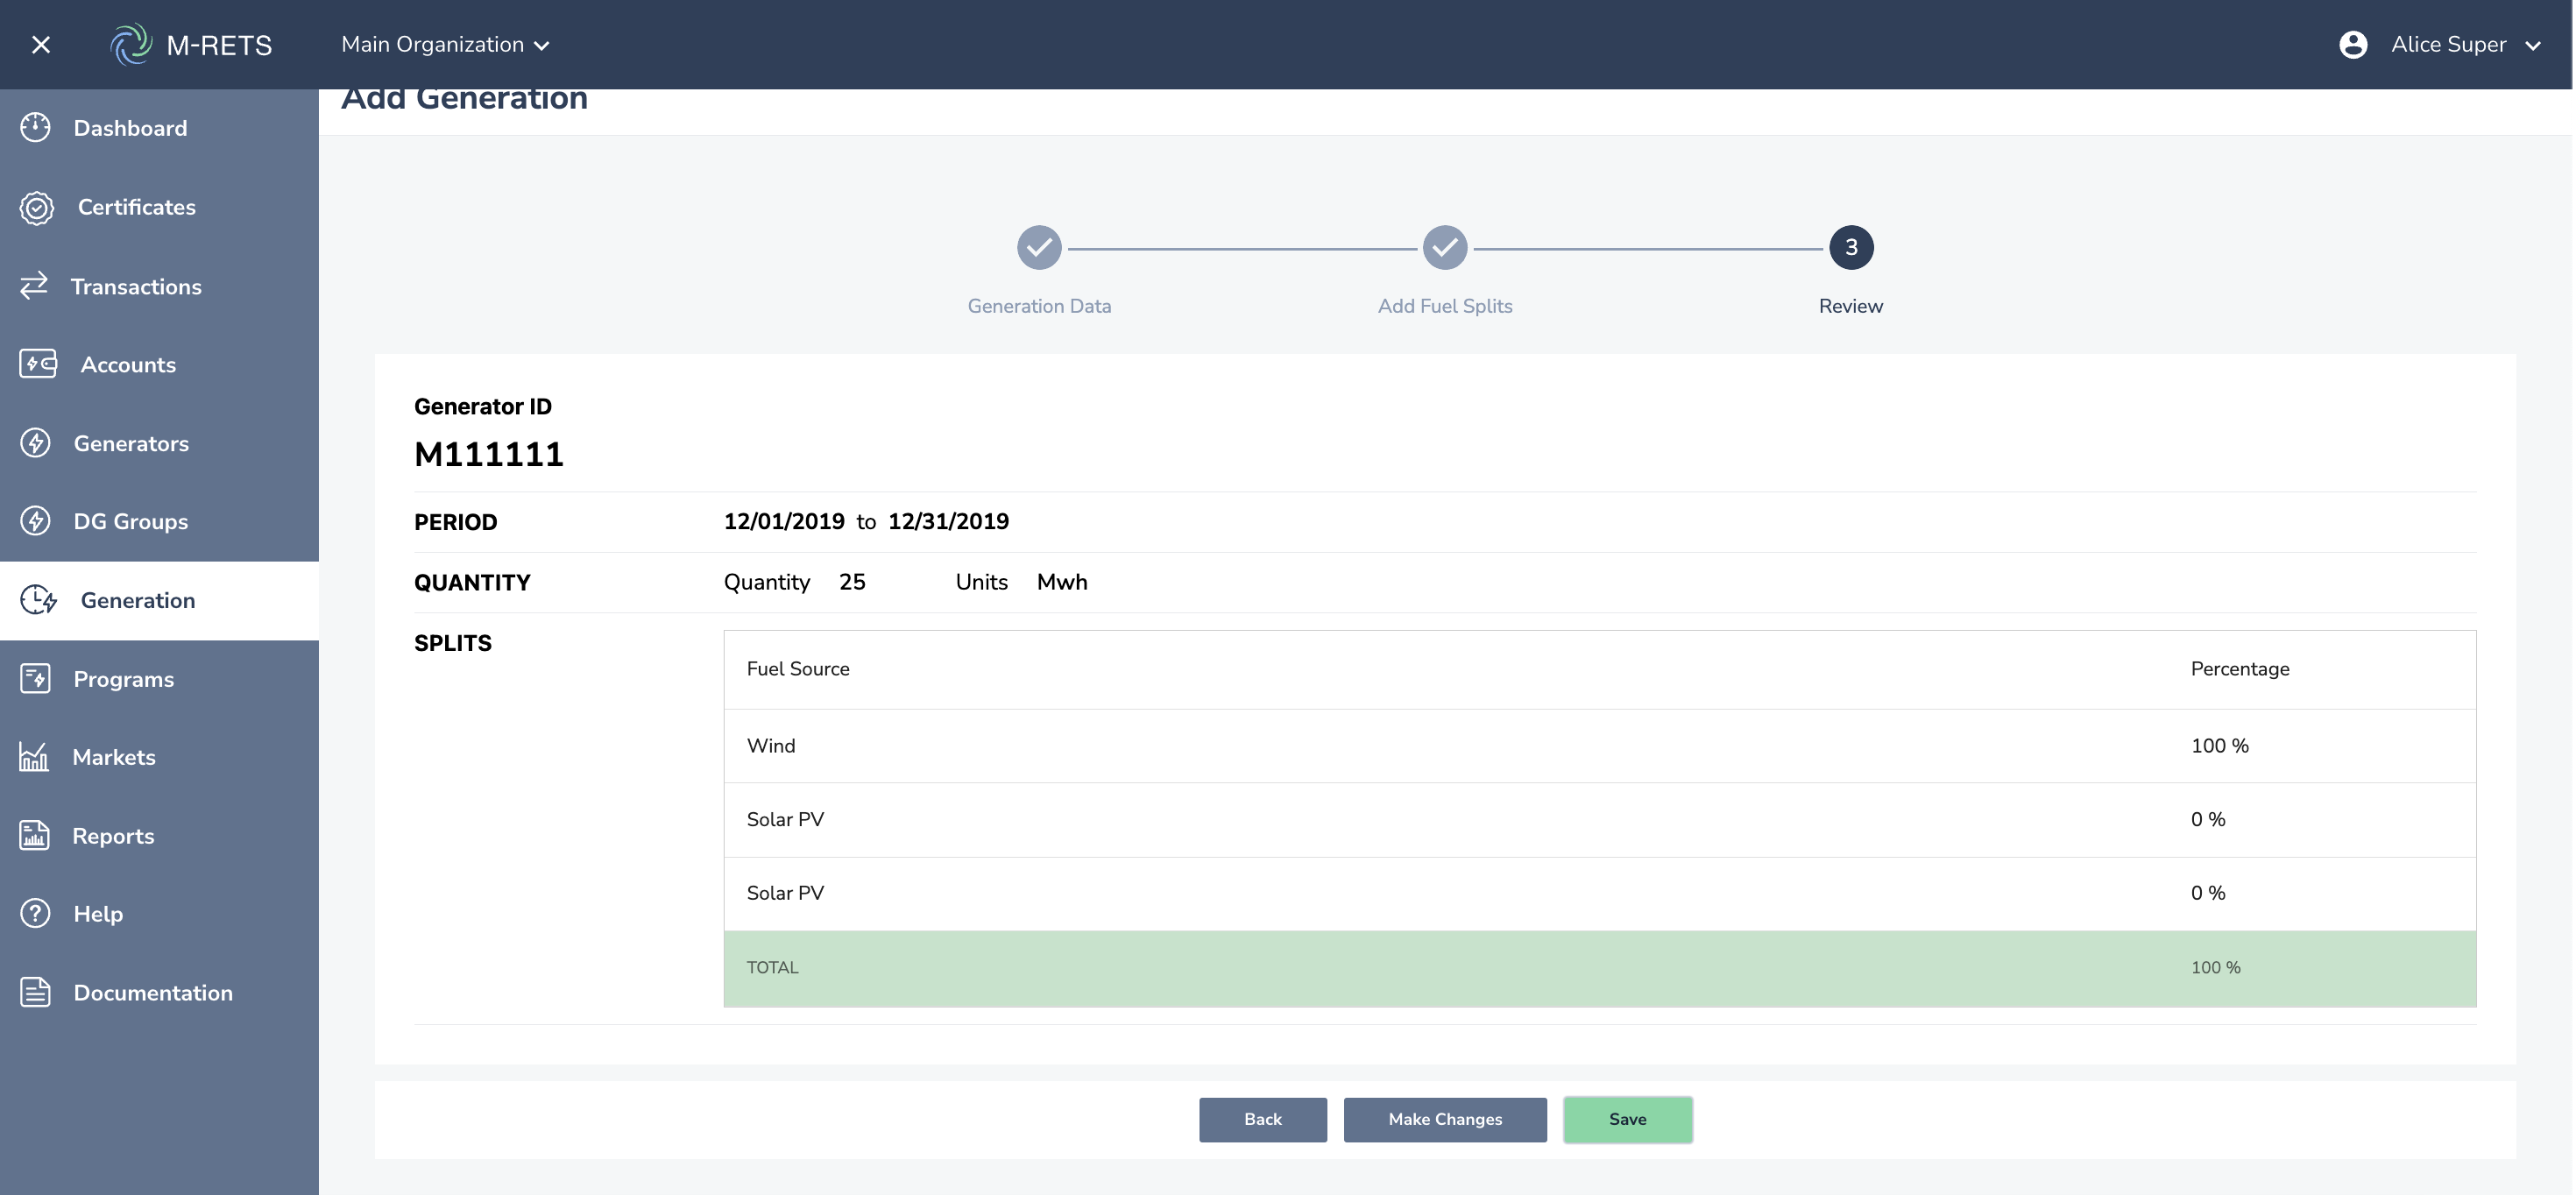Click the Transactions arrows icon

click(34, 286)
